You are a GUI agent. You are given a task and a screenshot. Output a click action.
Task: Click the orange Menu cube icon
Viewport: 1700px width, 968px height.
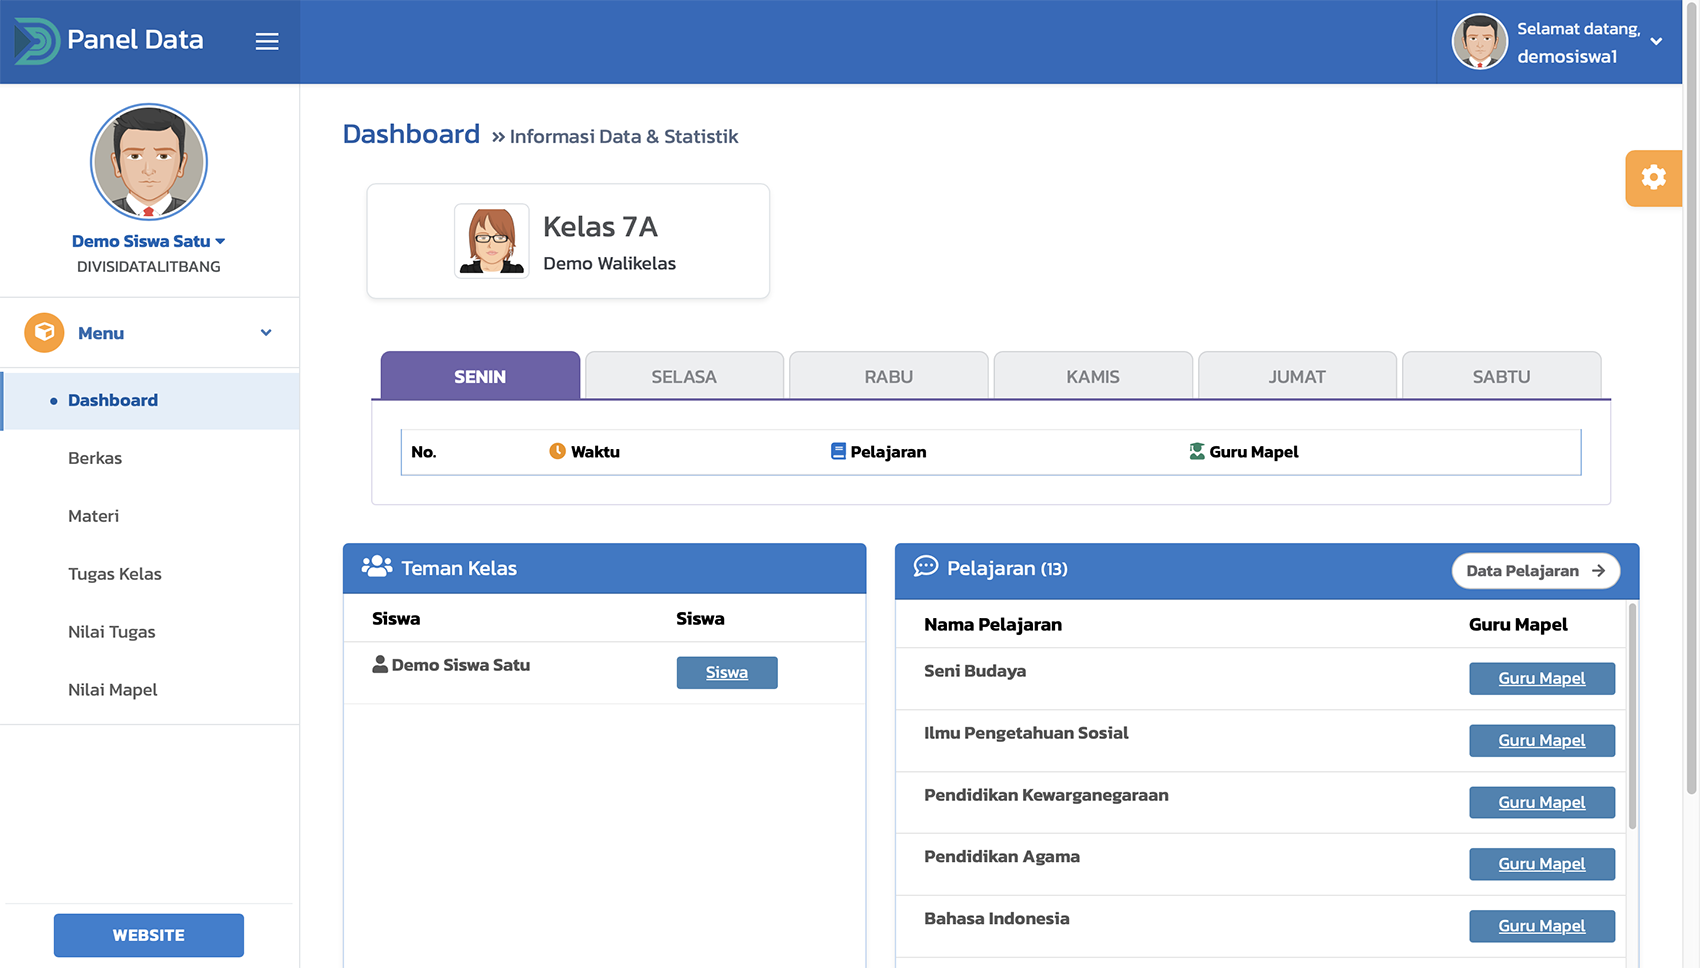(x=44, y=333)
